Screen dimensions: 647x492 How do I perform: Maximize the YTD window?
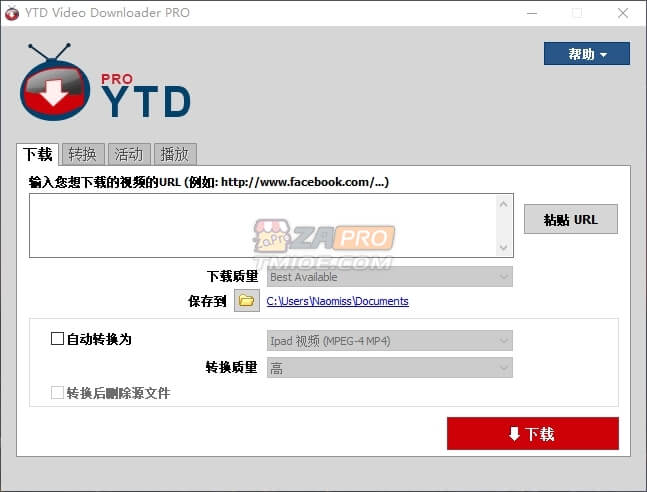[577, 13]
